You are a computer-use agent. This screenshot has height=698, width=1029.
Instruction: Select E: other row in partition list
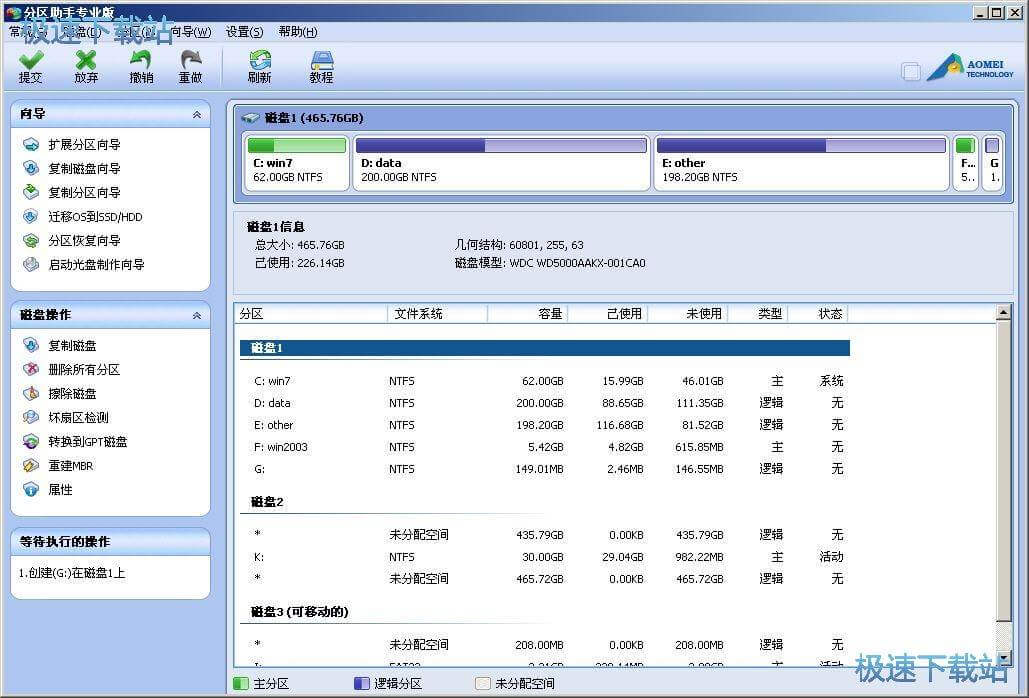545,425
